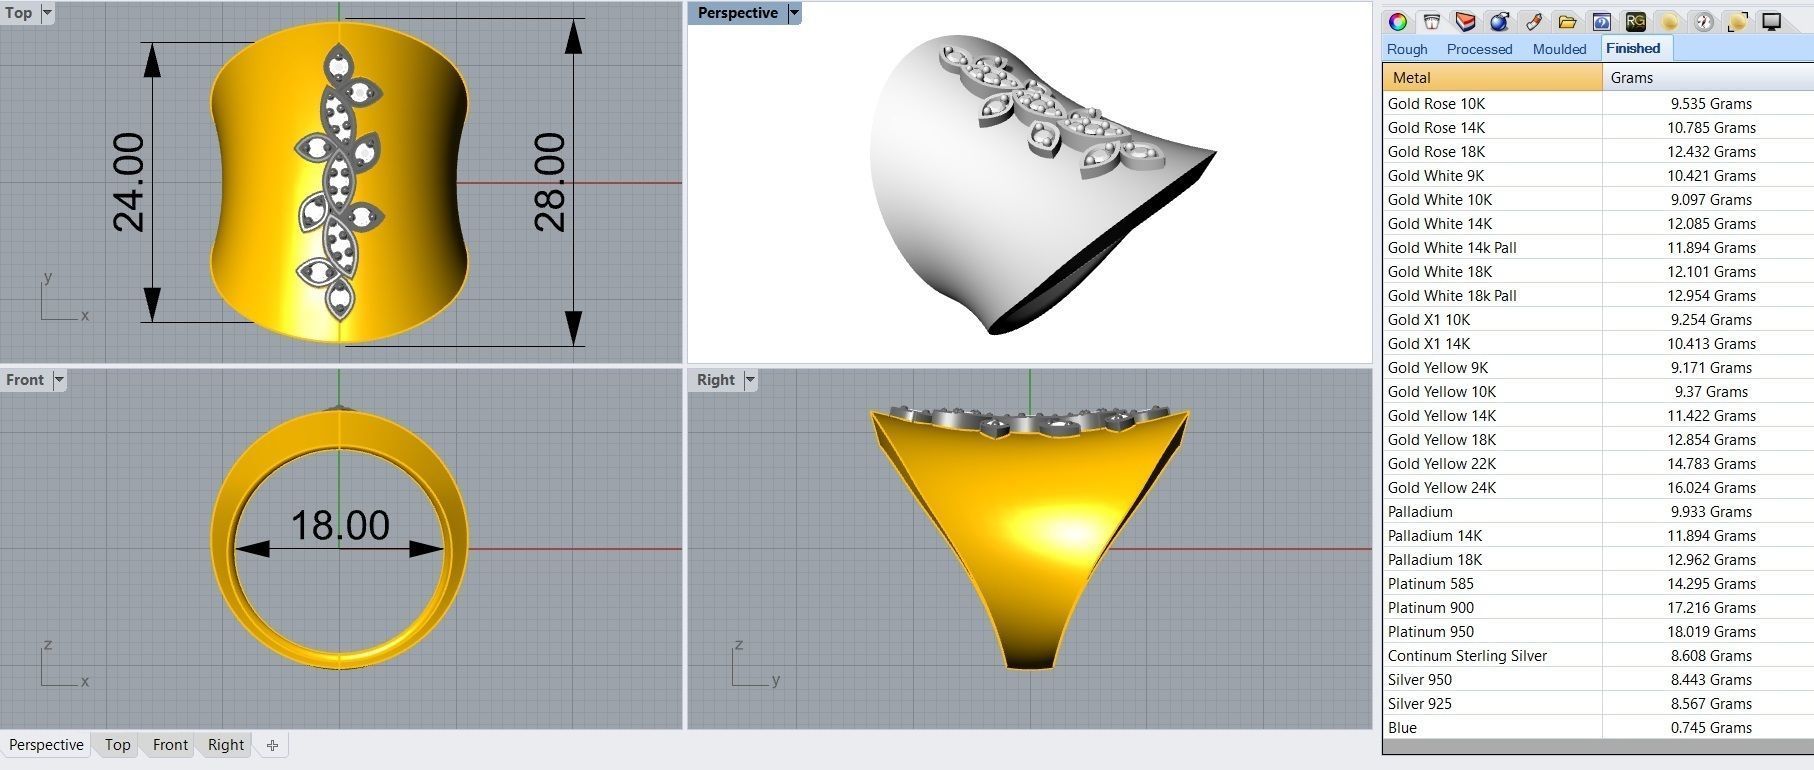
Task: Open Front viewport dropdown menu
Action: (59, 380)
